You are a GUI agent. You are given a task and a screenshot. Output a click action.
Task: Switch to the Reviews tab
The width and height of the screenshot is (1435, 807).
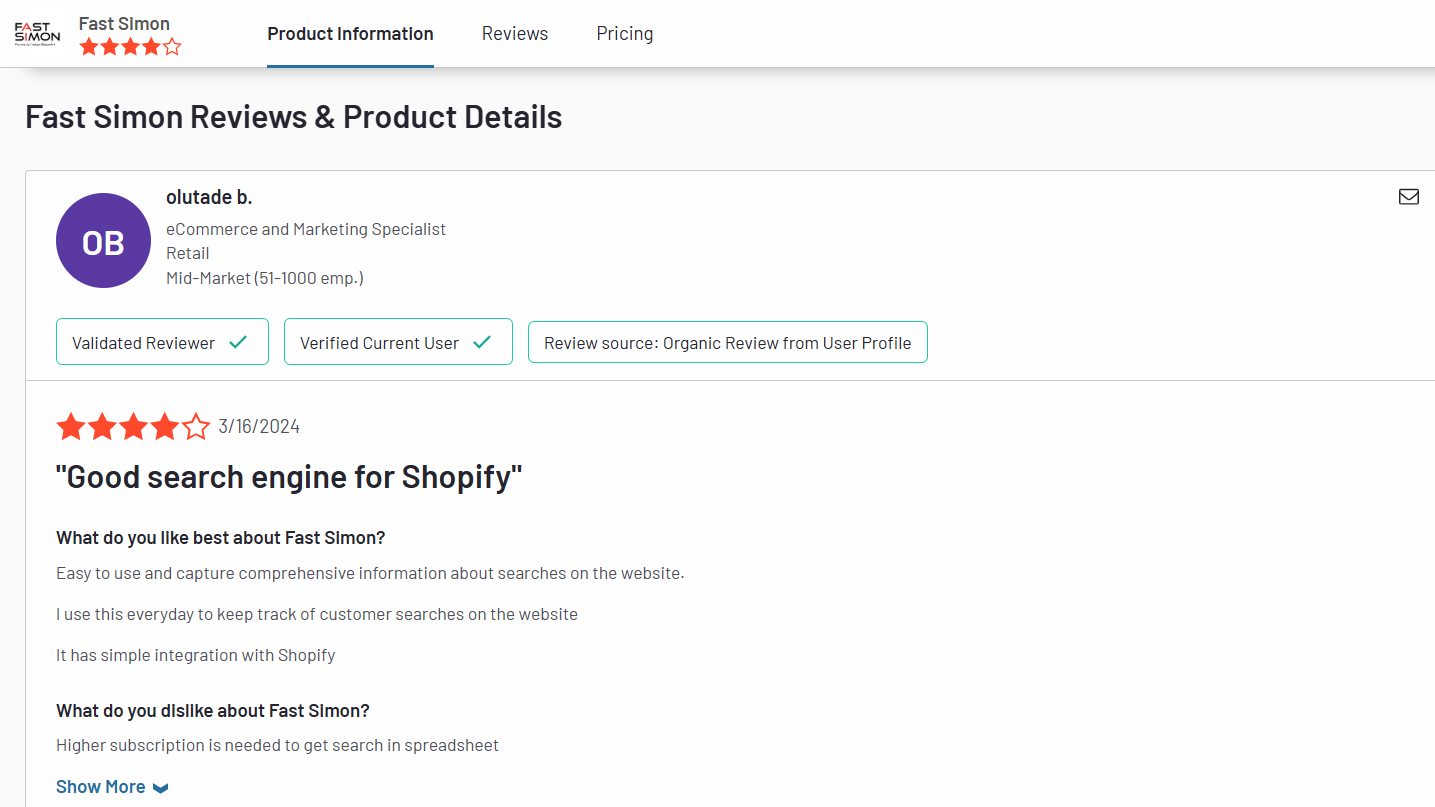tap(515, 34)
